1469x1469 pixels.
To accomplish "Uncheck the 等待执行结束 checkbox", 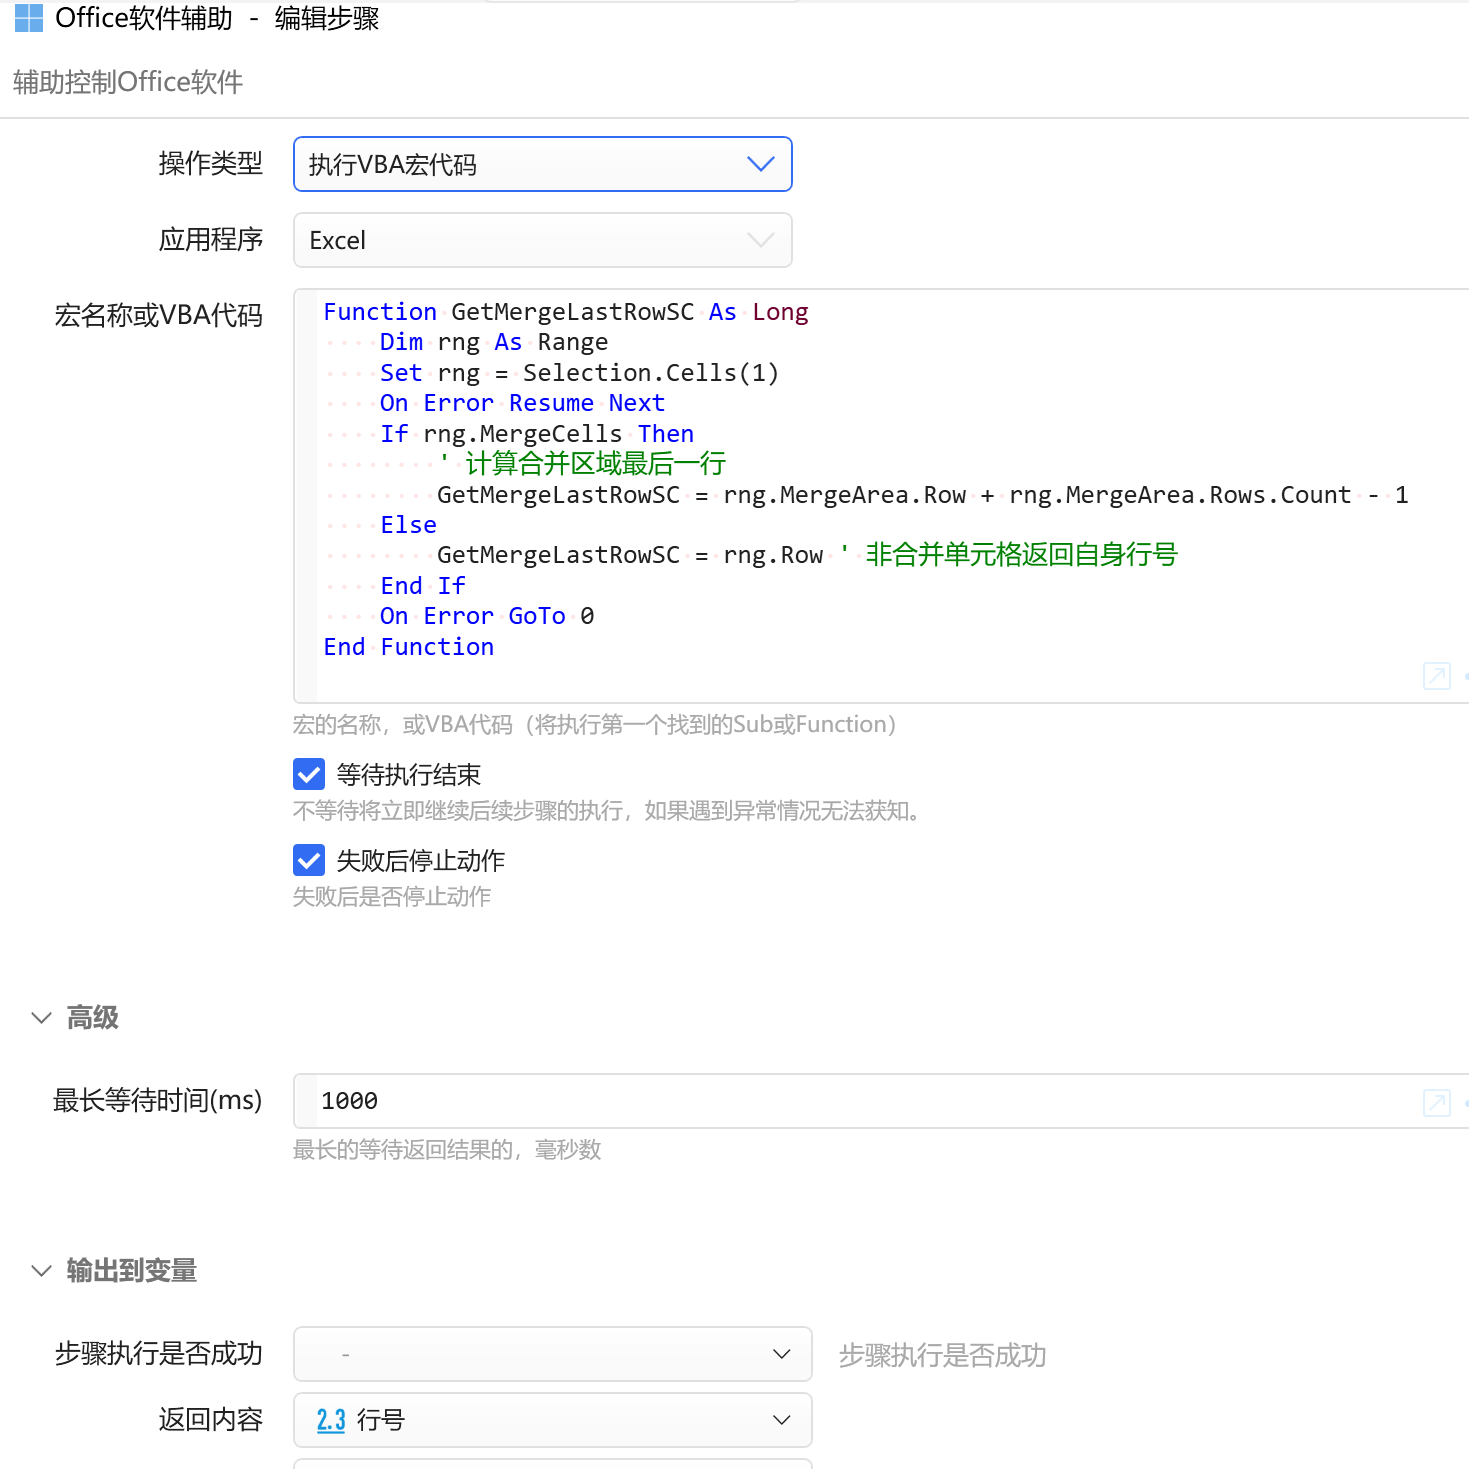I will pos(309,774).
